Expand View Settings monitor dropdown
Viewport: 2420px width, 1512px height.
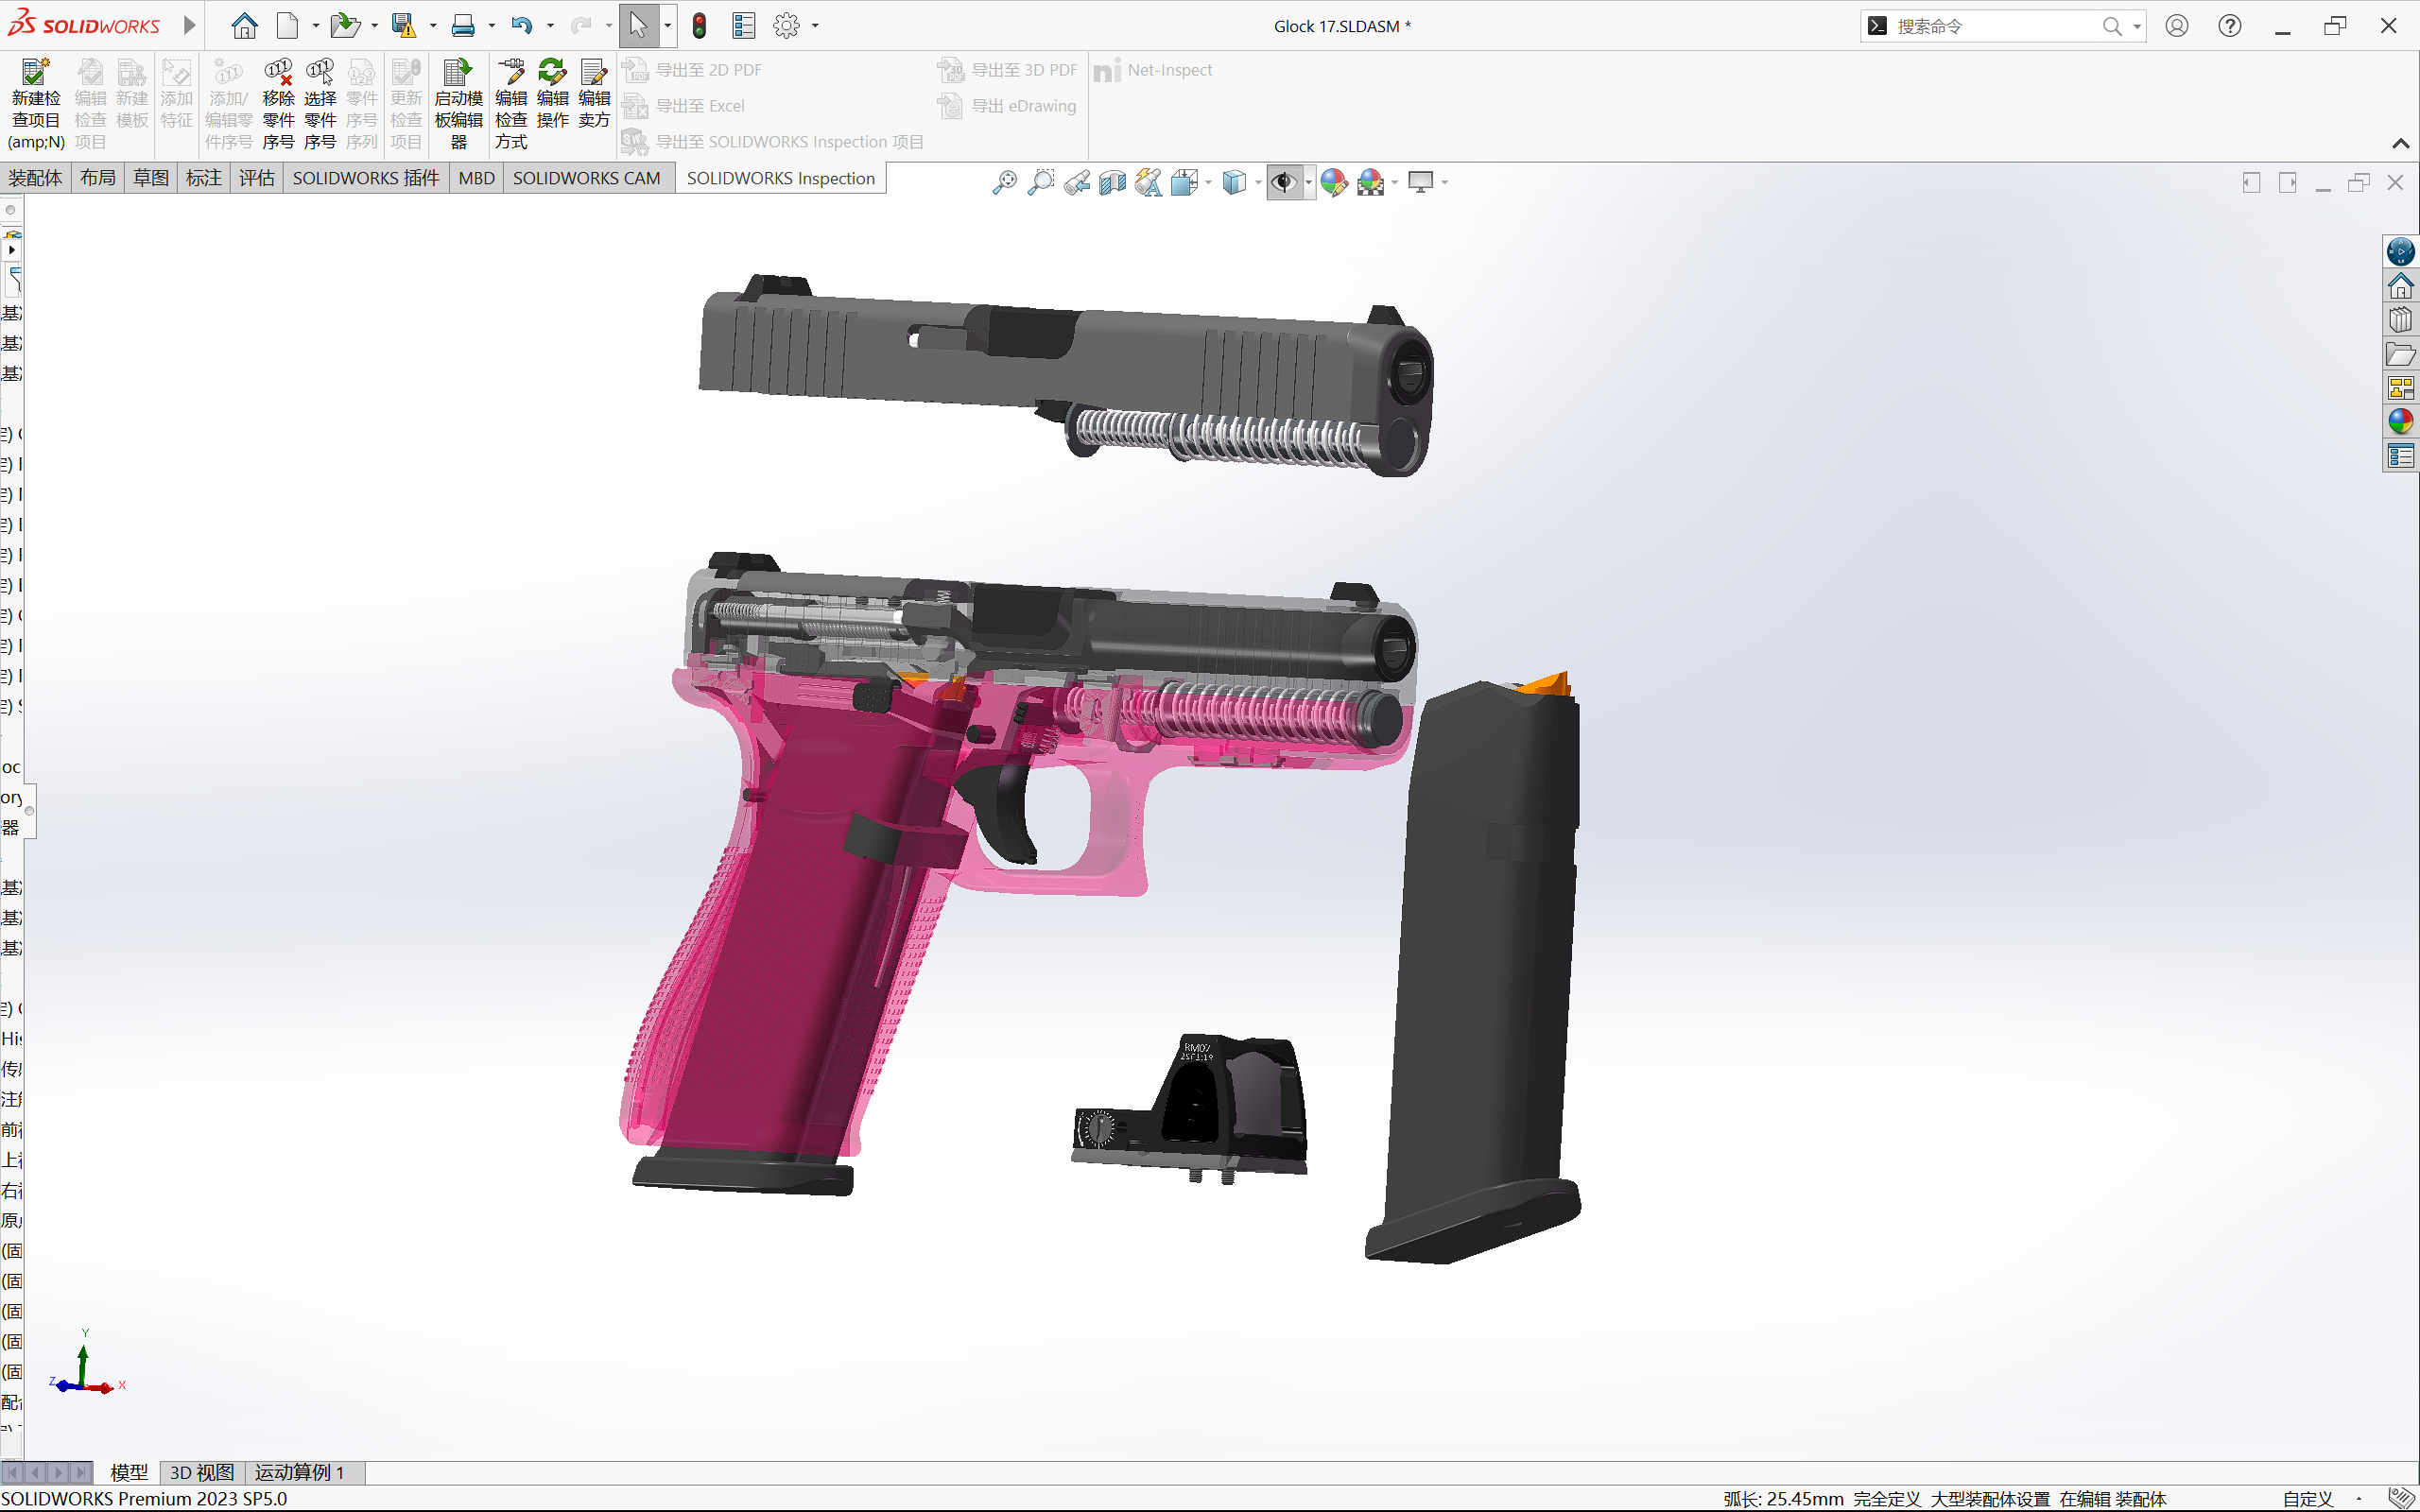pyautogui.click(x=1445, y=182)
